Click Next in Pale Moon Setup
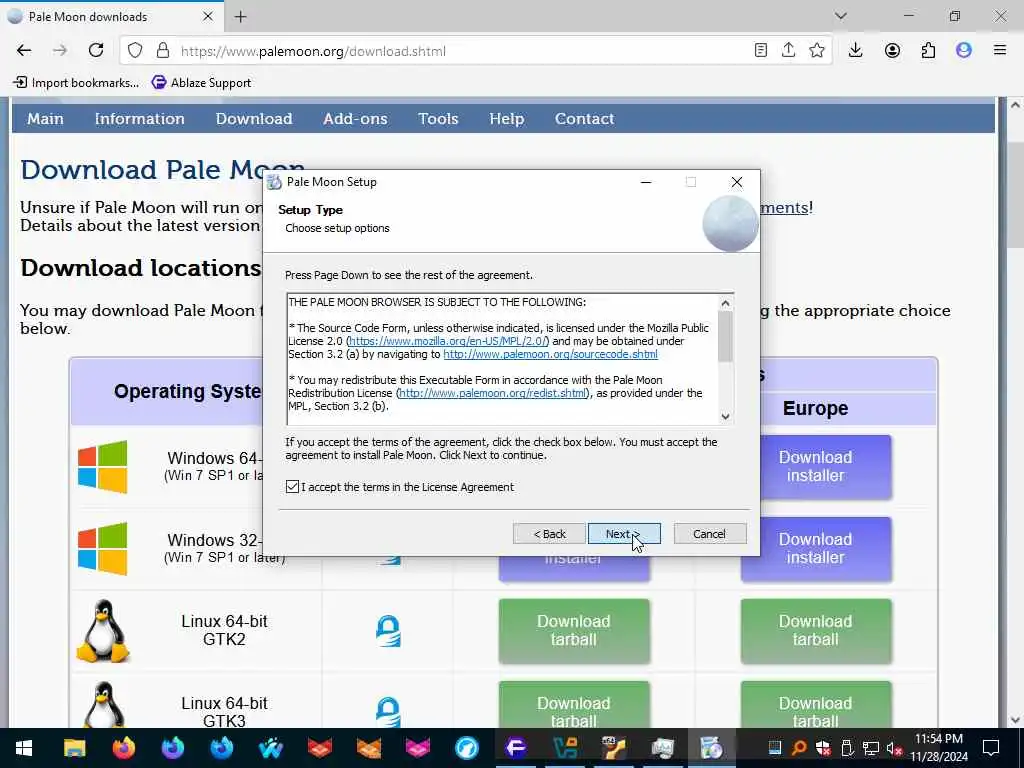 [x=624, y=534]
